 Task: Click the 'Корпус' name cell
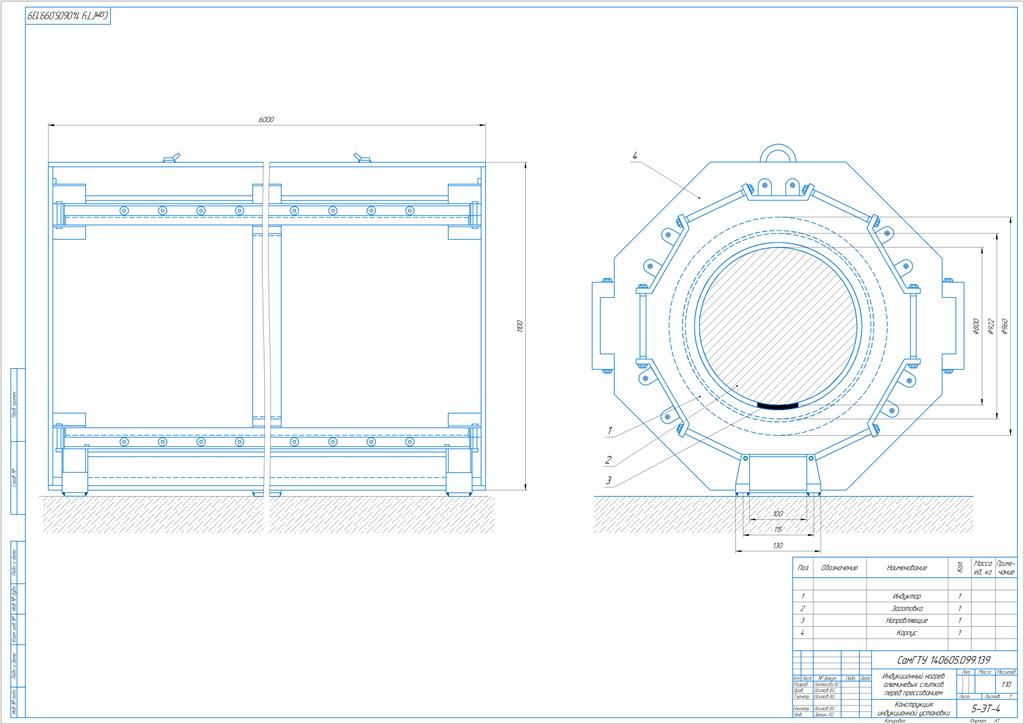[906, 633]
